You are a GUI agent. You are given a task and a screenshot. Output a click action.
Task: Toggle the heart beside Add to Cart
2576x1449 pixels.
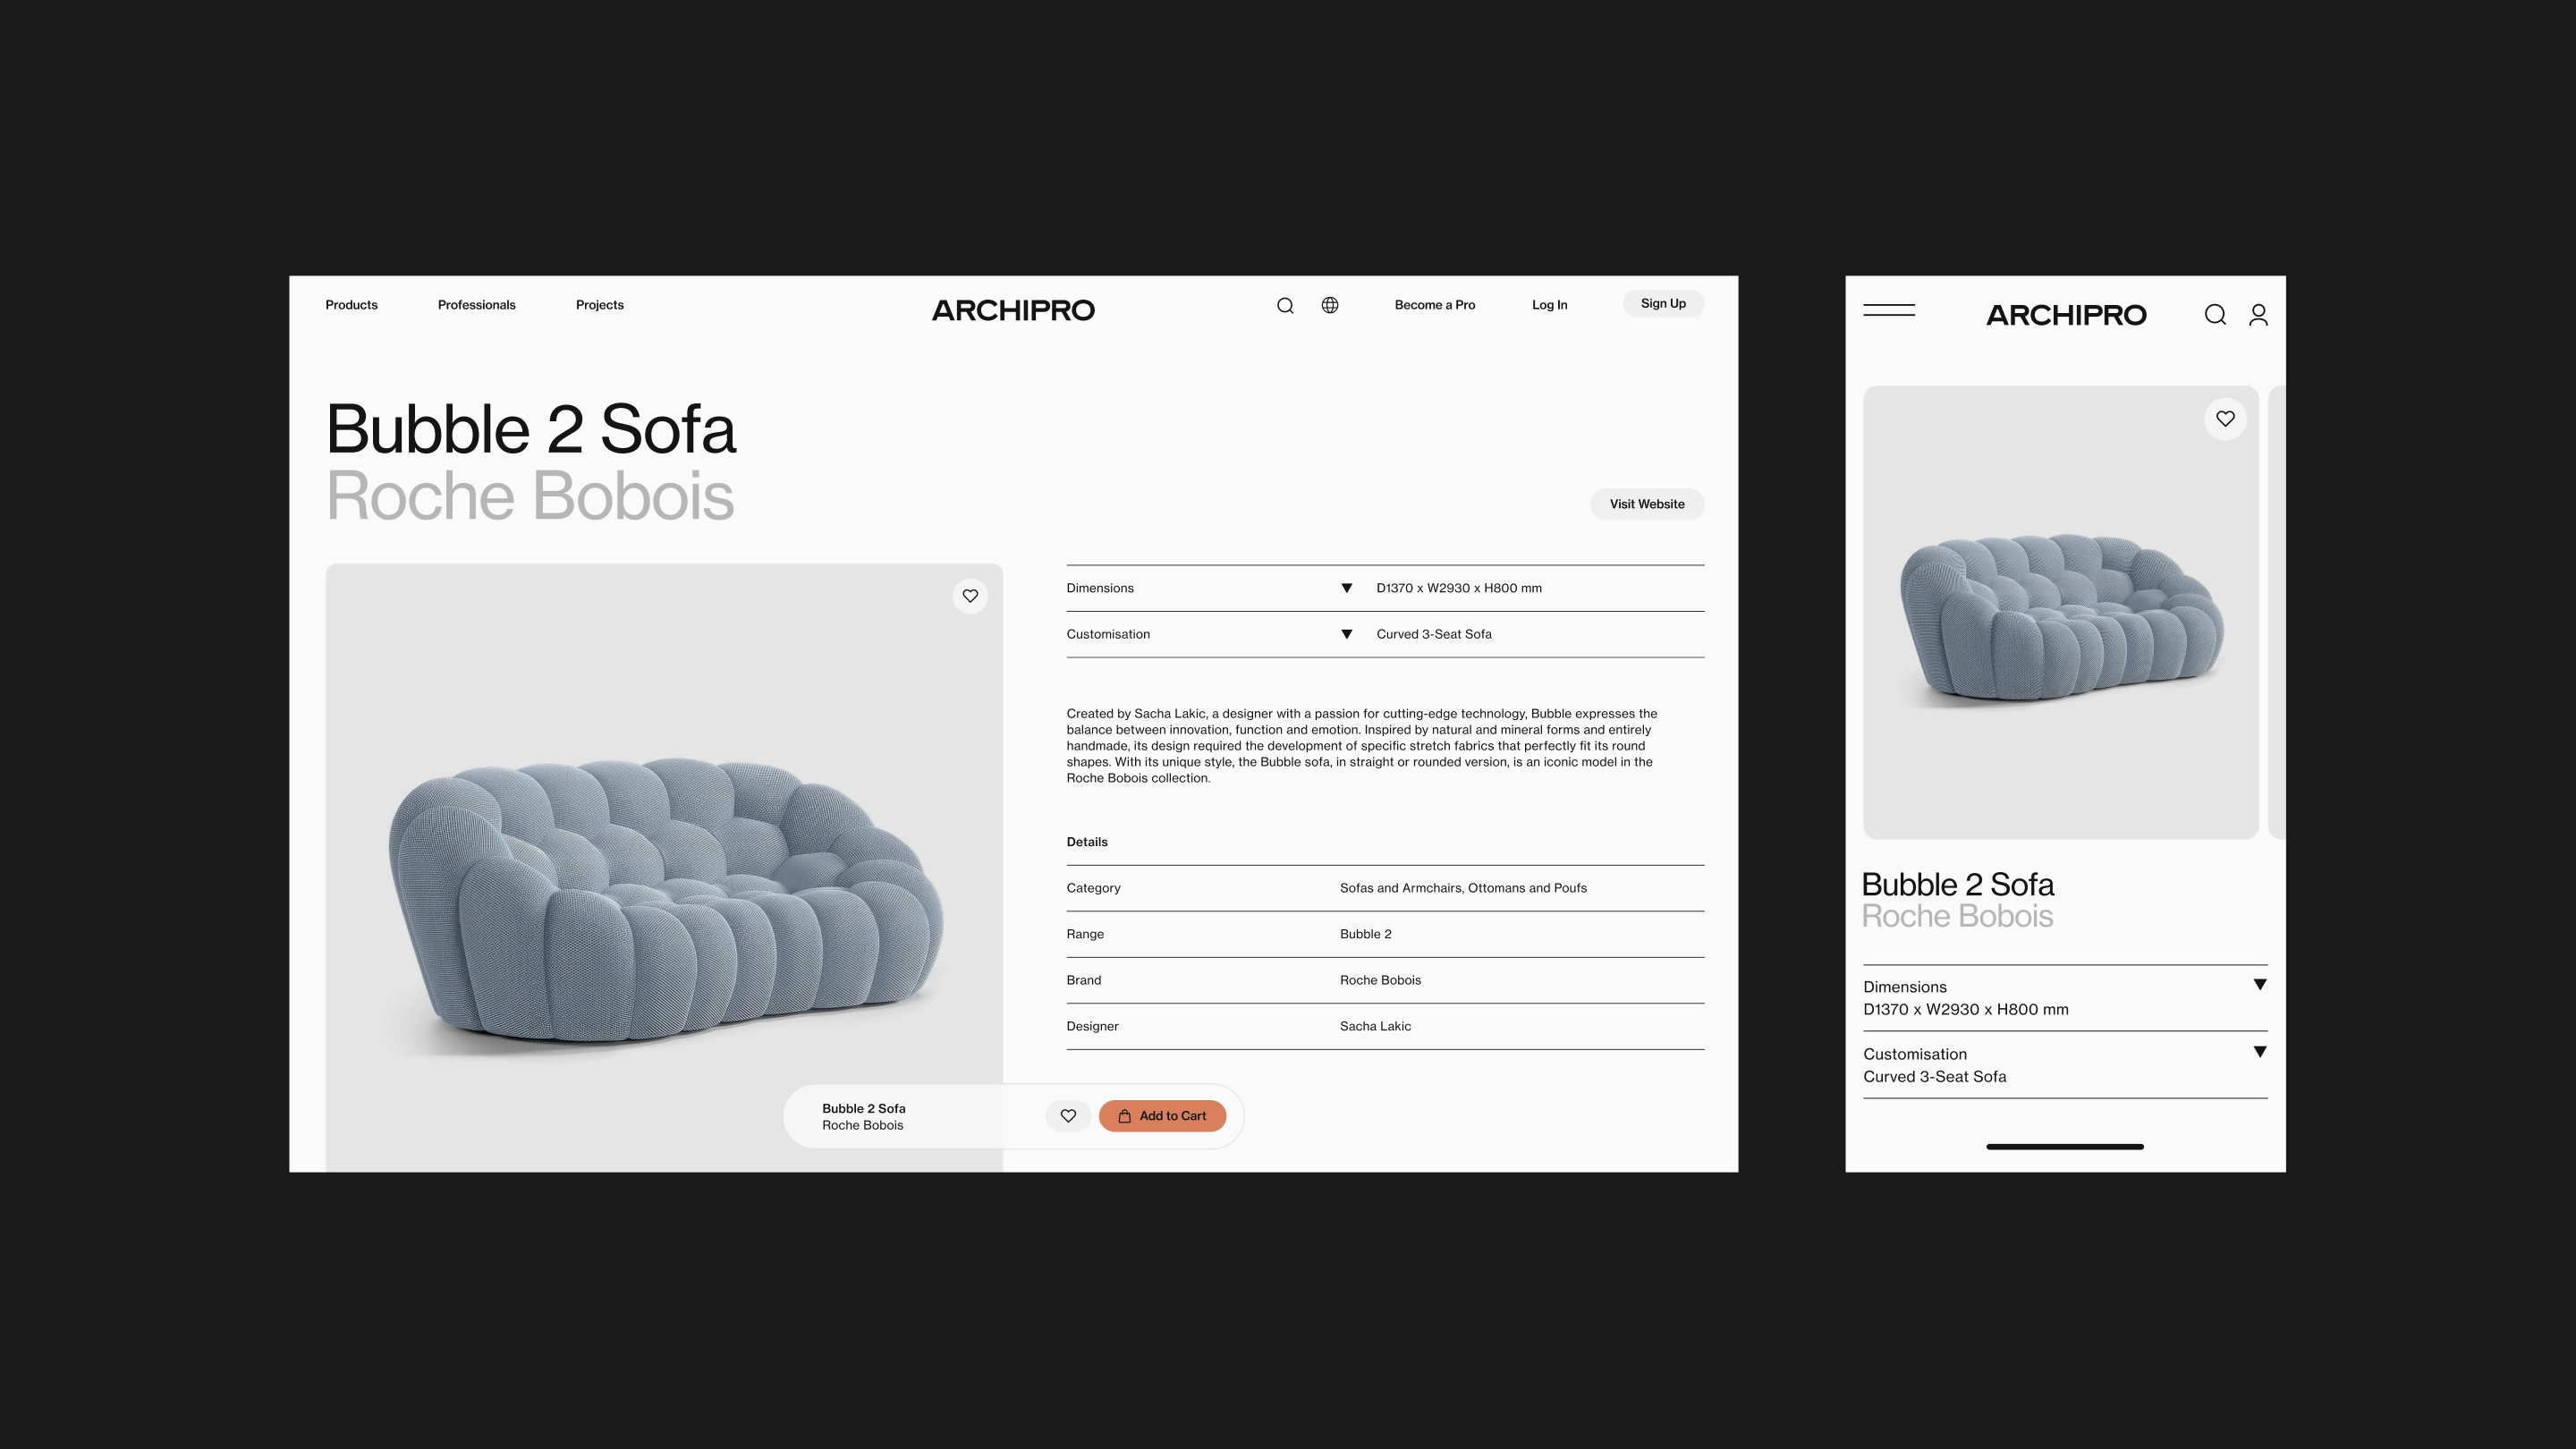tap(1068, 1116)
